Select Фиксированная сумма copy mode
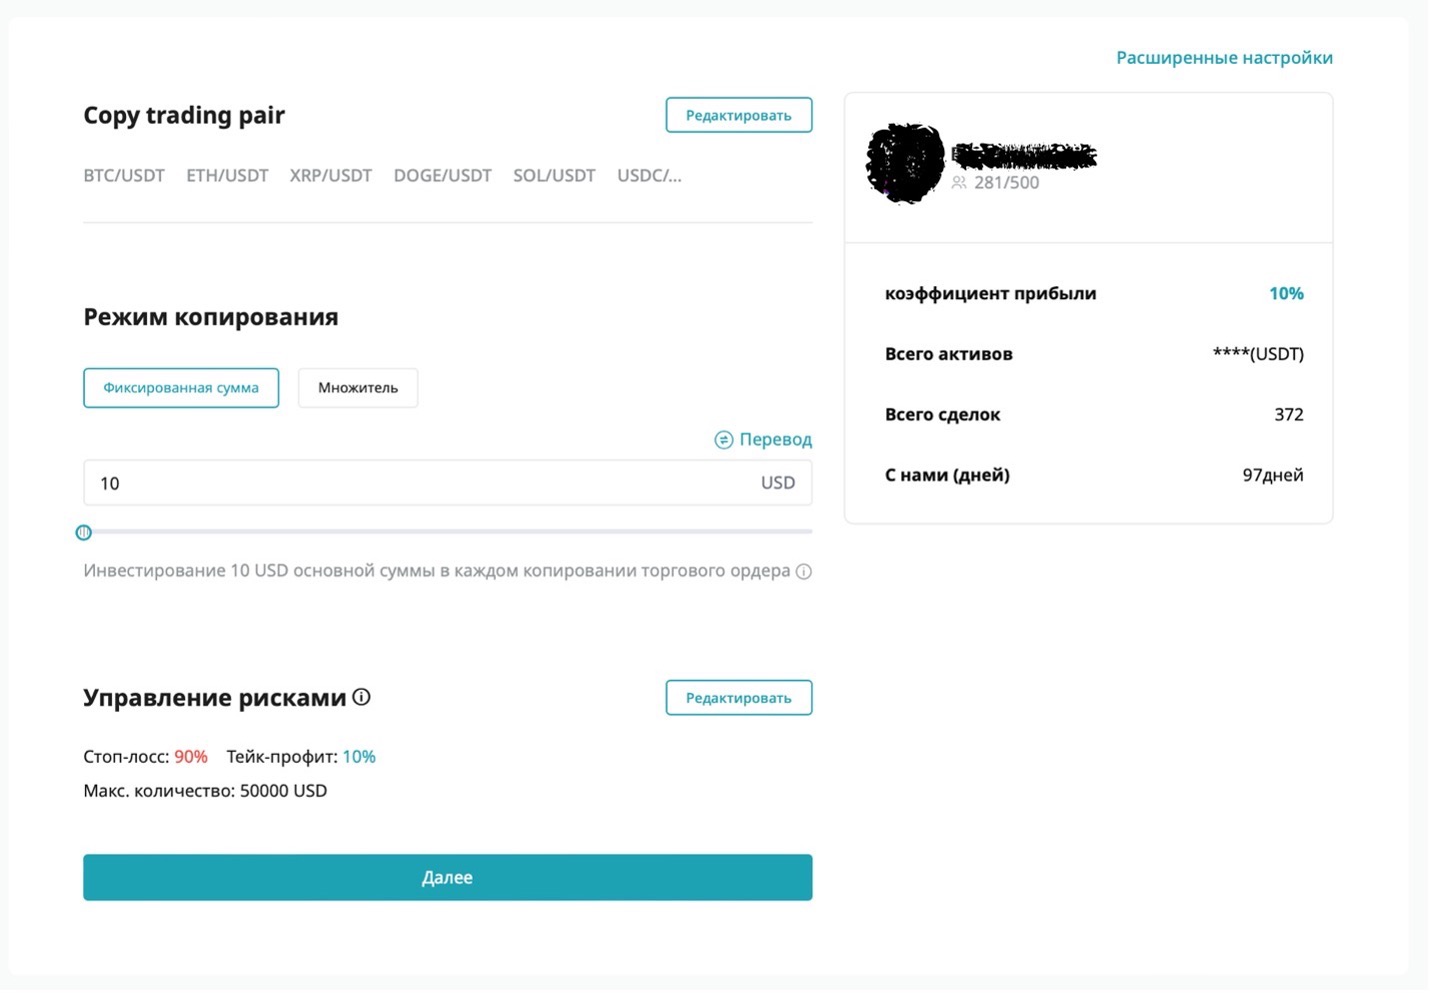The width and height of the screenshot is (1430, 996). tap(181, 388)
